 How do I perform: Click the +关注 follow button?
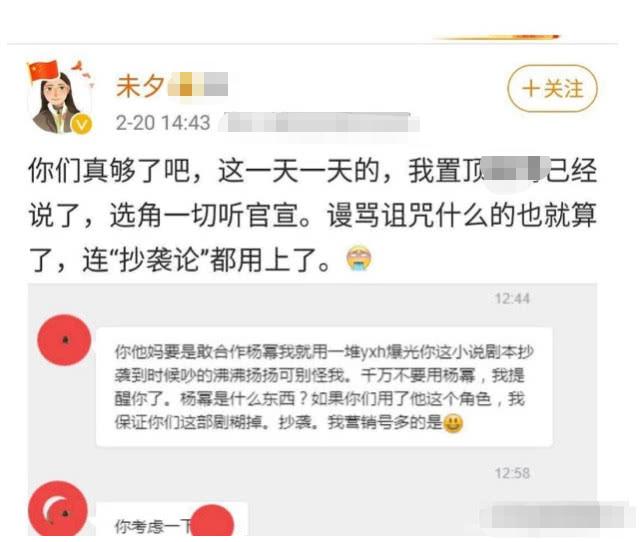click(x=552, y=89)
